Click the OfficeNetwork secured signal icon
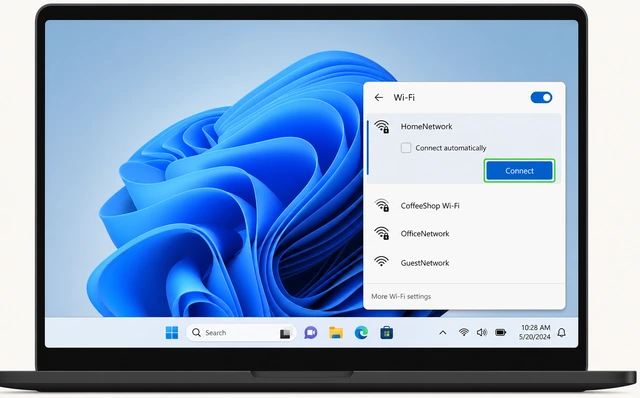The width and height of the screenshot is (640, 398). click(x=382, y=233)
